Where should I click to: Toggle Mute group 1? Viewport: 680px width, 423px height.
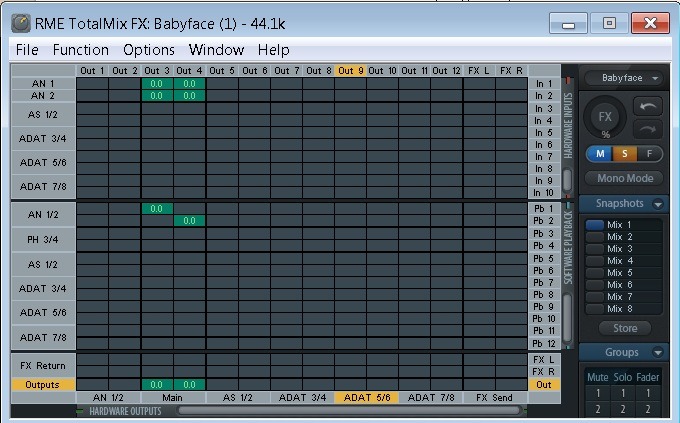(598, 393)
